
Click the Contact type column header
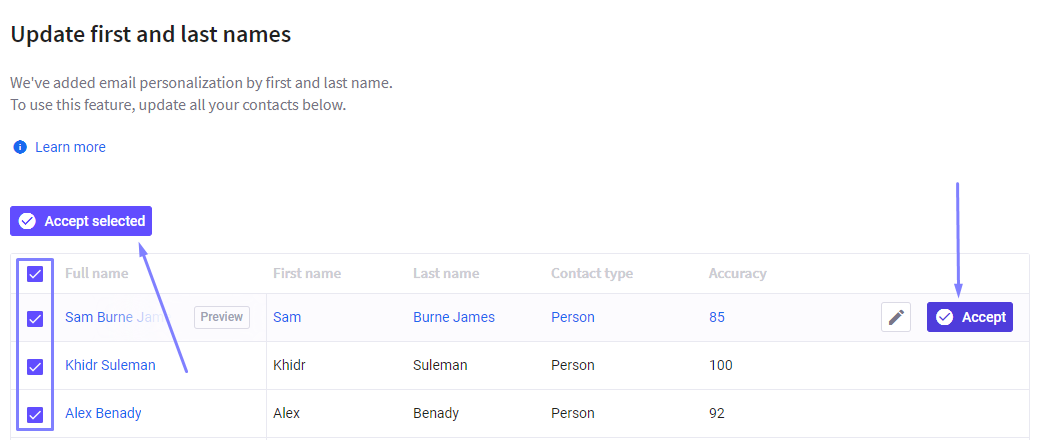592,274
